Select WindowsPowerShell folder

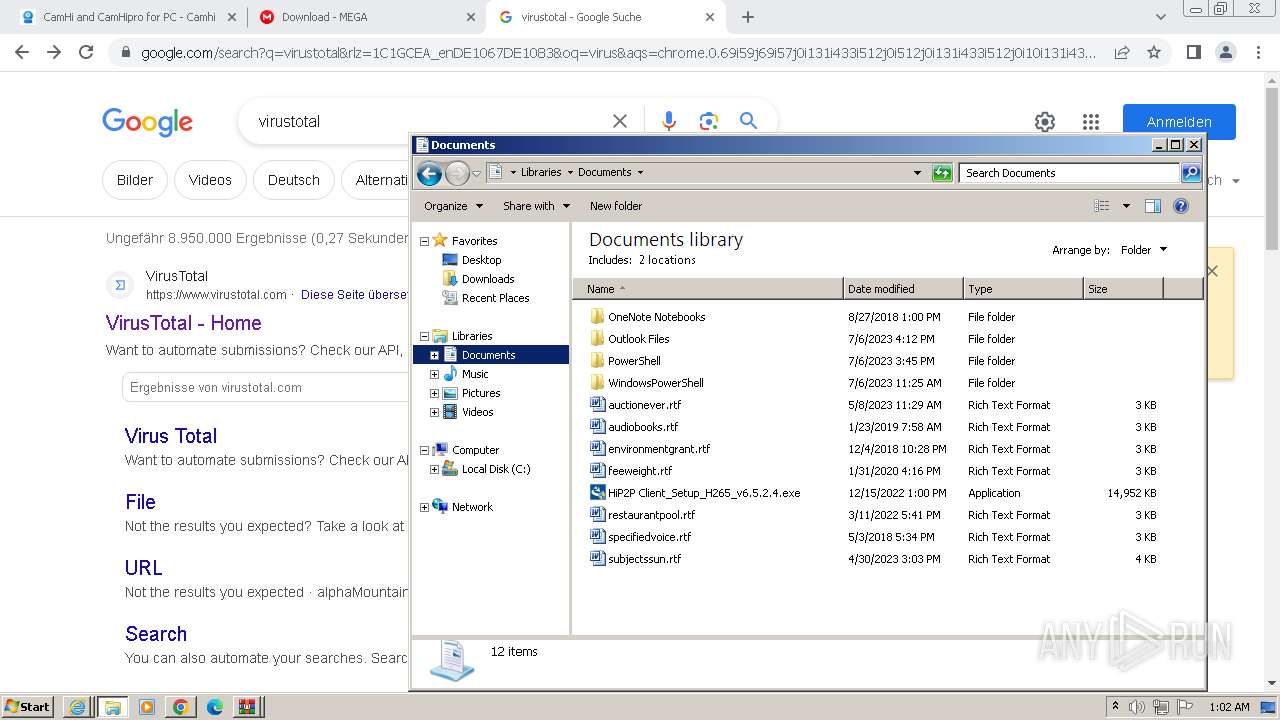(655, 383)
